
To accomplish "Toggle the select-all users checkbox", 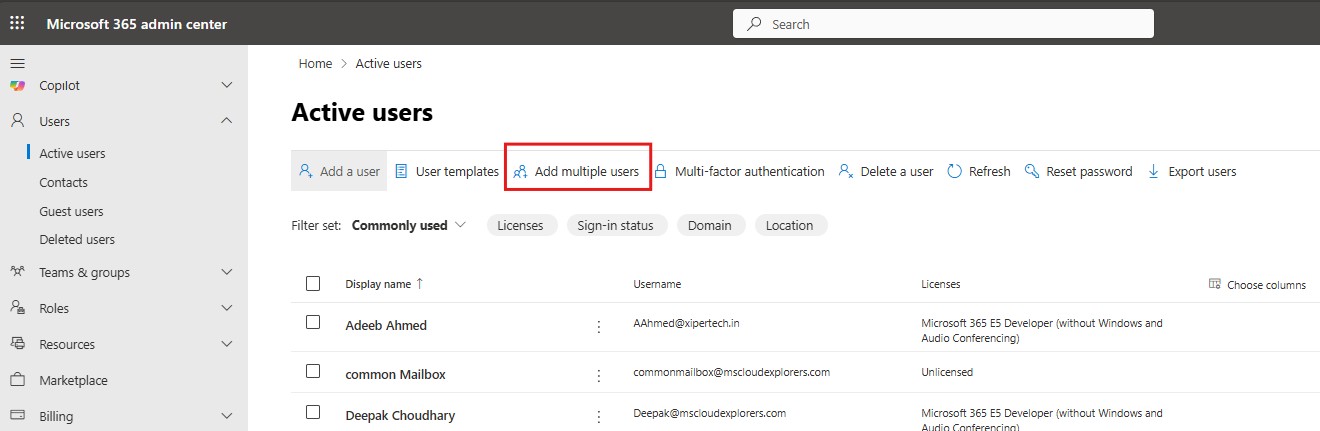I will (313, 284).
